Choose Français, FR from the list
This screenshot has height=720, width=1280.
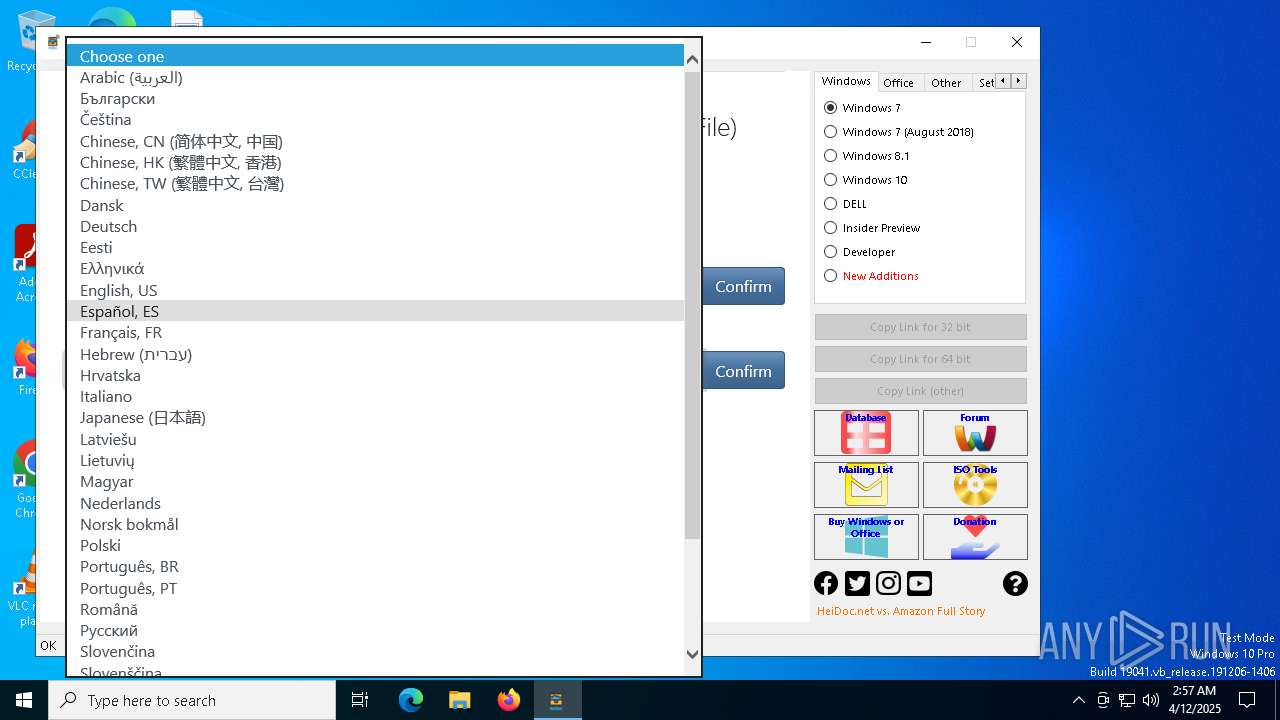click(x=375, y=332)
